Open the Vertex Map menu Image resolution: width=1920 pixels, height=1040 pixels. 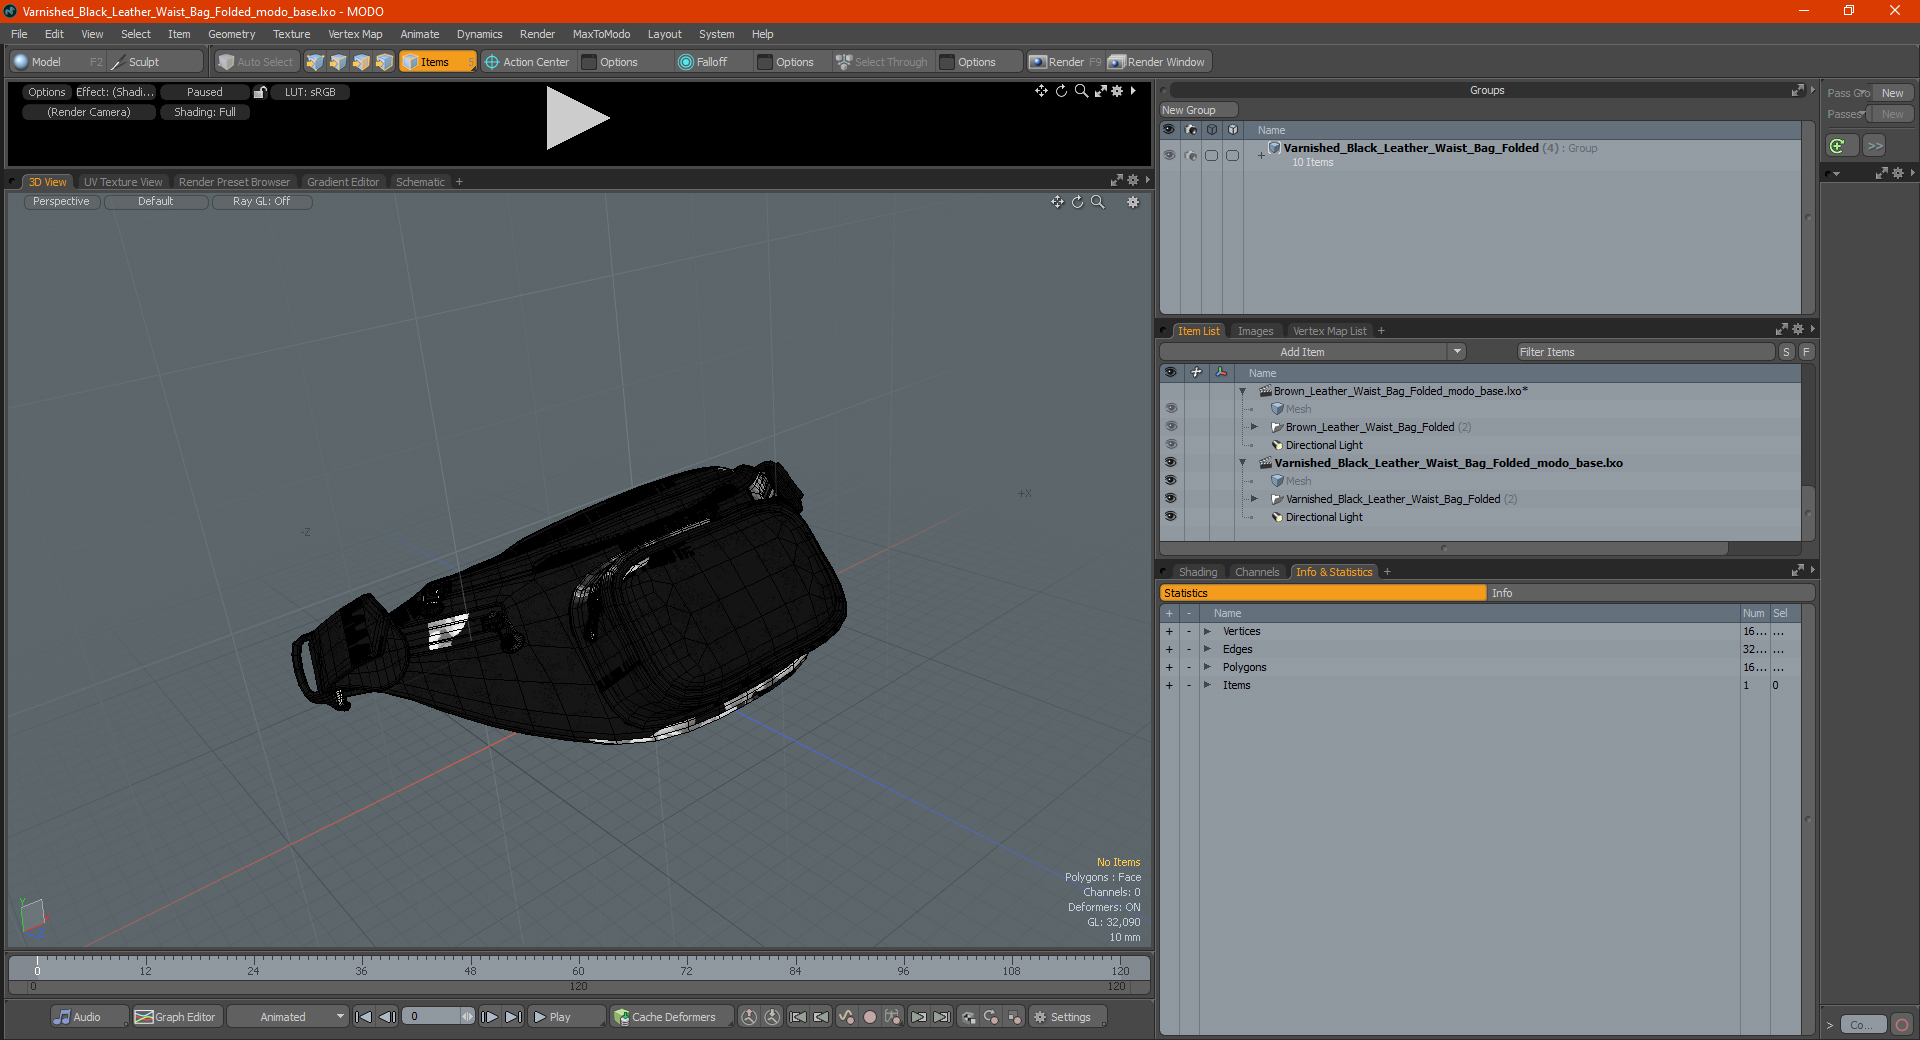(x=355, y=34)
